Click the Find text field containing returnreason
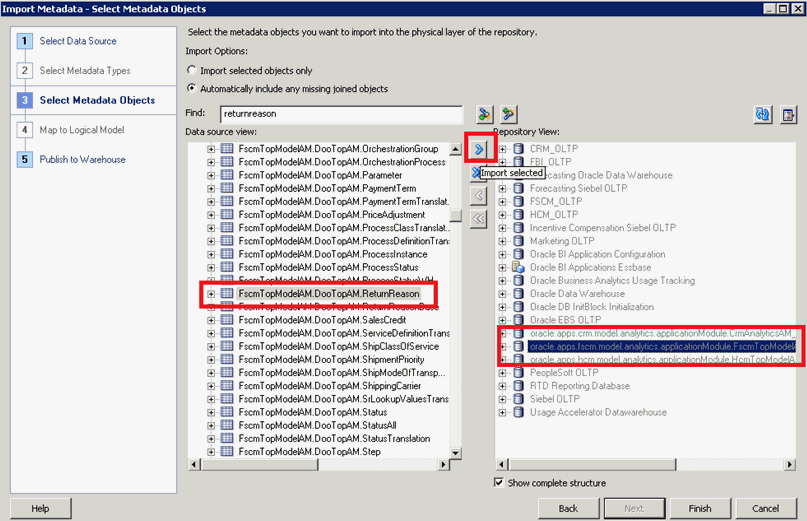The width and height of the screenshot is (807, 521). coord(341,114)
